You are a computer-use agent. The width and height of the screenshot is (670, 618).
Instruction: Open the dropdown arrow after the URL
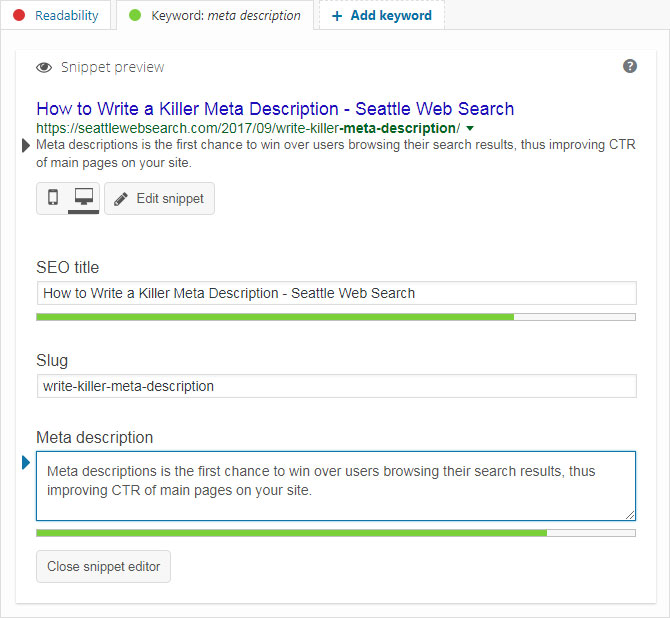[x=470, y=128]
